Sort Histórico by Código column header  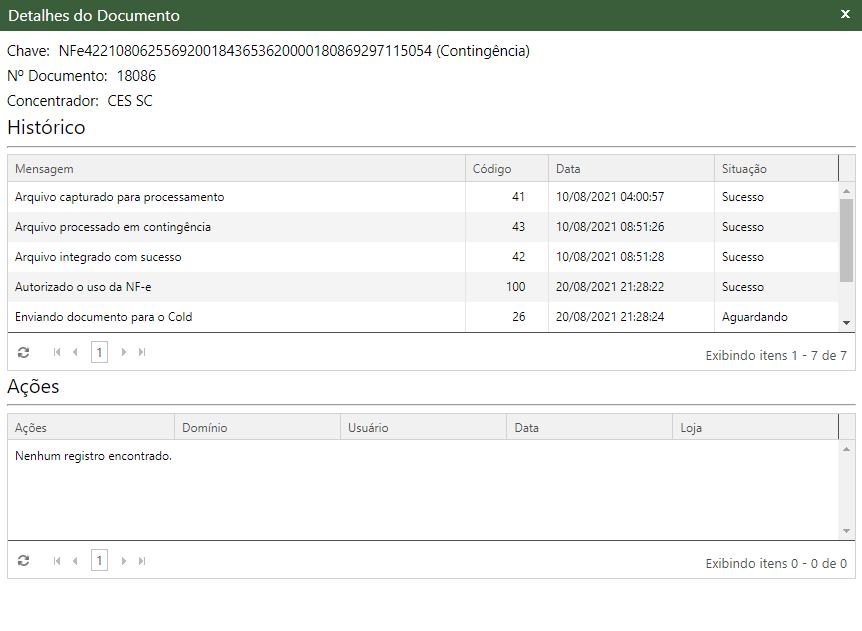492,169
